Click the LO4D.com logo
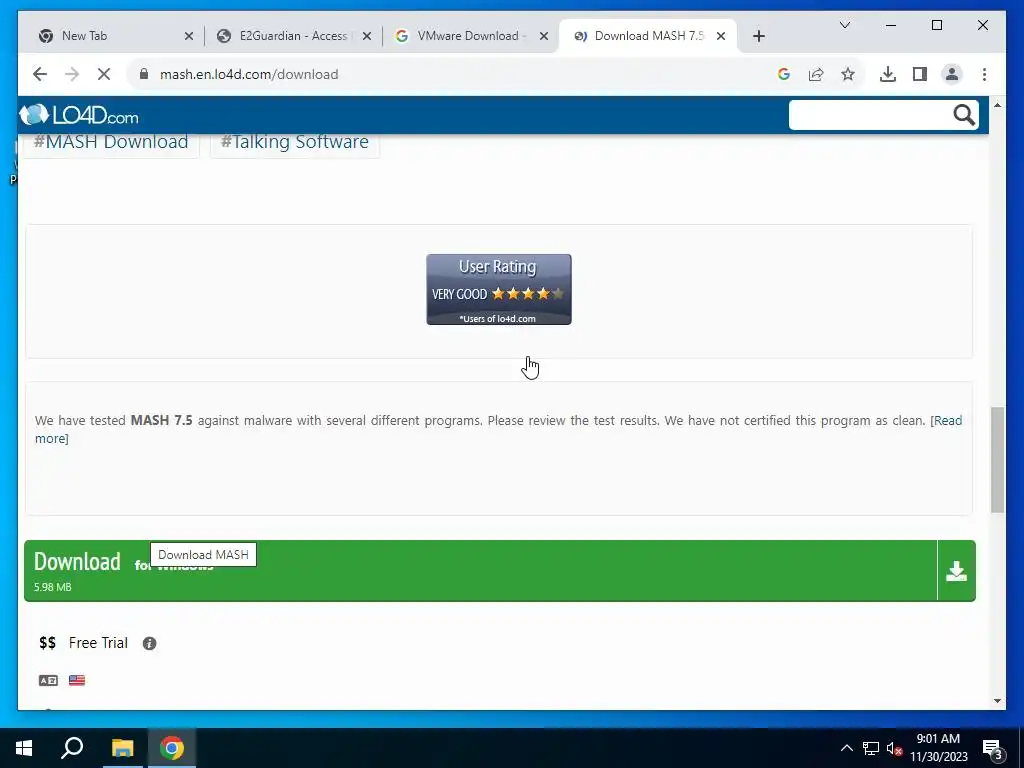The height and width of the screenshot is (768, 1024). 79,116
